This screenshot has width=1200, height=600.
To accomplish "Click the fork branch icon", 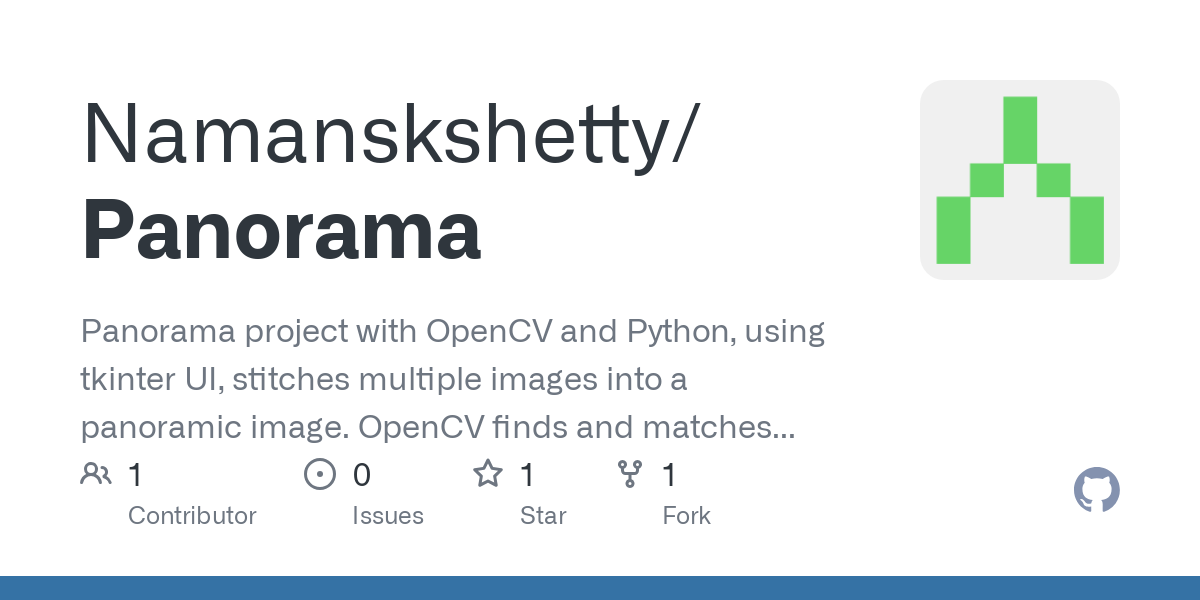I will (630, 474).
